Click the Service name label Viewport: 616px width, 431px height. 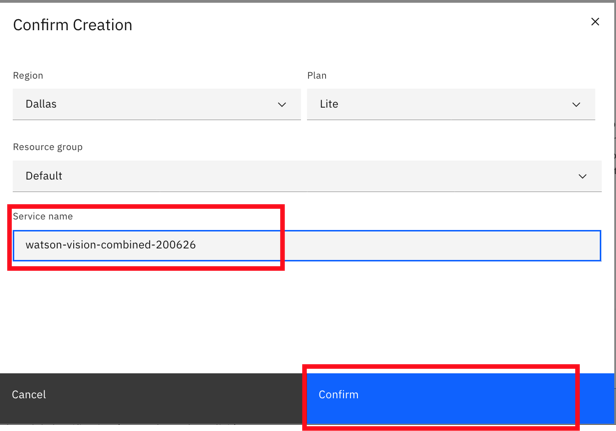coord(42,216)
